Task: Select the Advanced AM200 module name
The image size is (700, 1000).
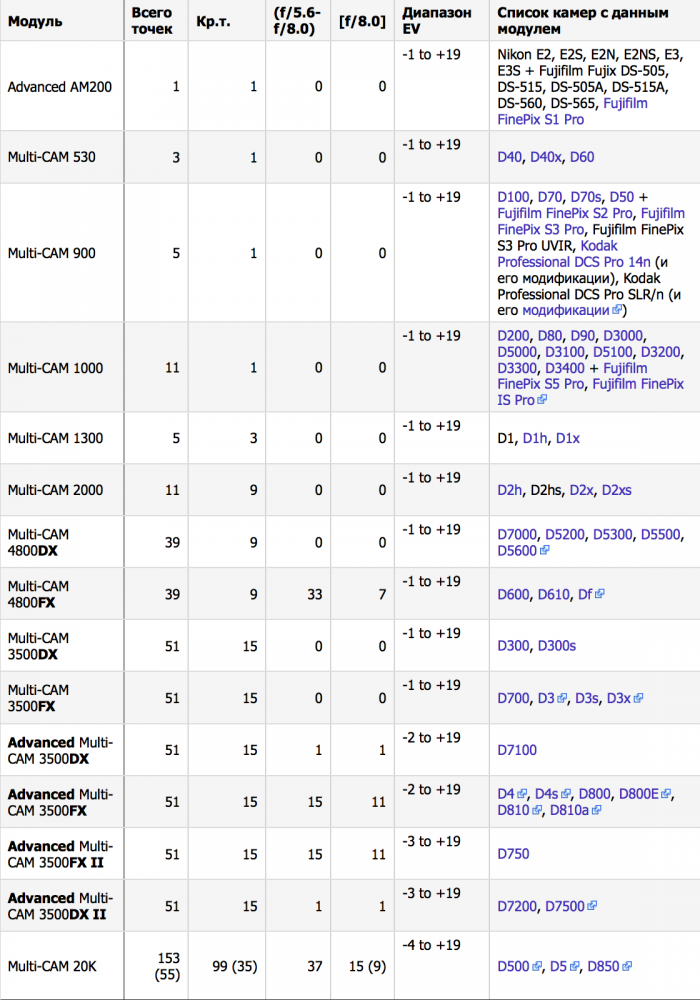Action: coord(59,87)
